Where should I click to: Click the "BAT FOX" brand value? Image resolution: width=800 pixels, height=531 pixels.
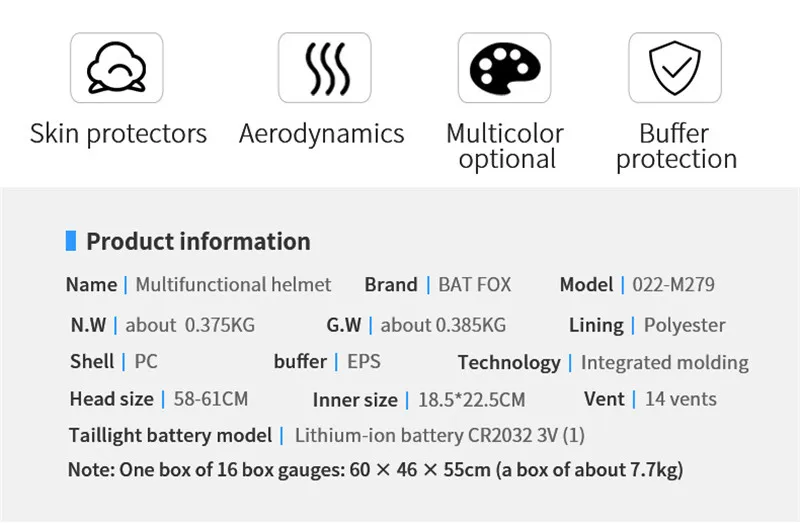pyautogui.click(x=475, y=285)
